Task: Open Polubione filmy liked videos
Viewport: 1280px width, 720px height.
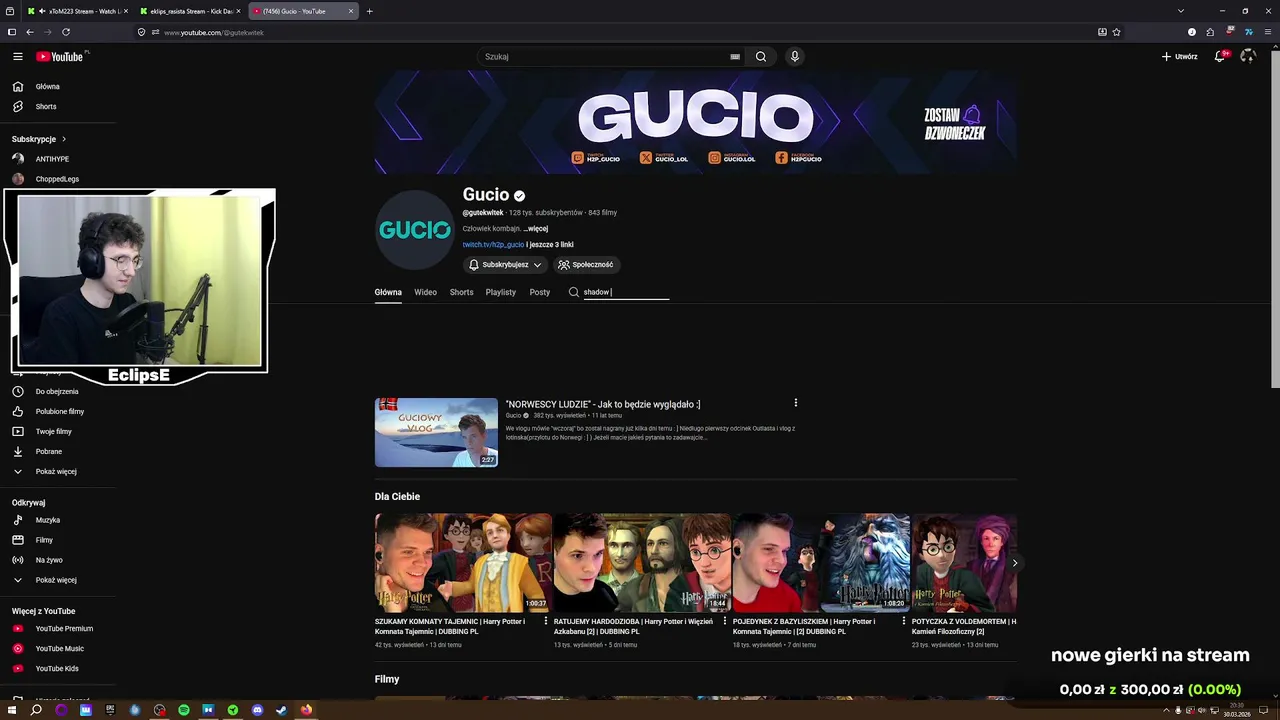Action: [58, 411]
